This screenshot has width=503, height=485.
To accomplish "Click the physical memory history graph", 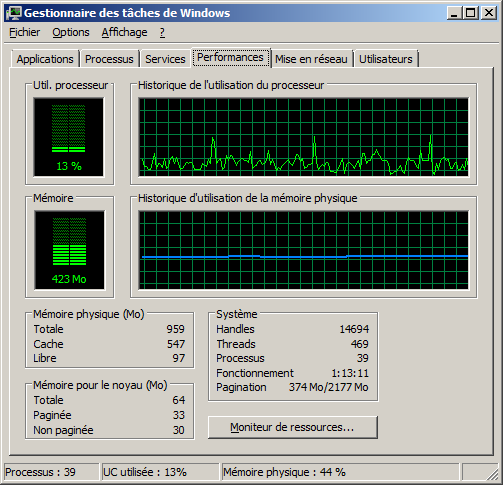I will tap(303, 250).
